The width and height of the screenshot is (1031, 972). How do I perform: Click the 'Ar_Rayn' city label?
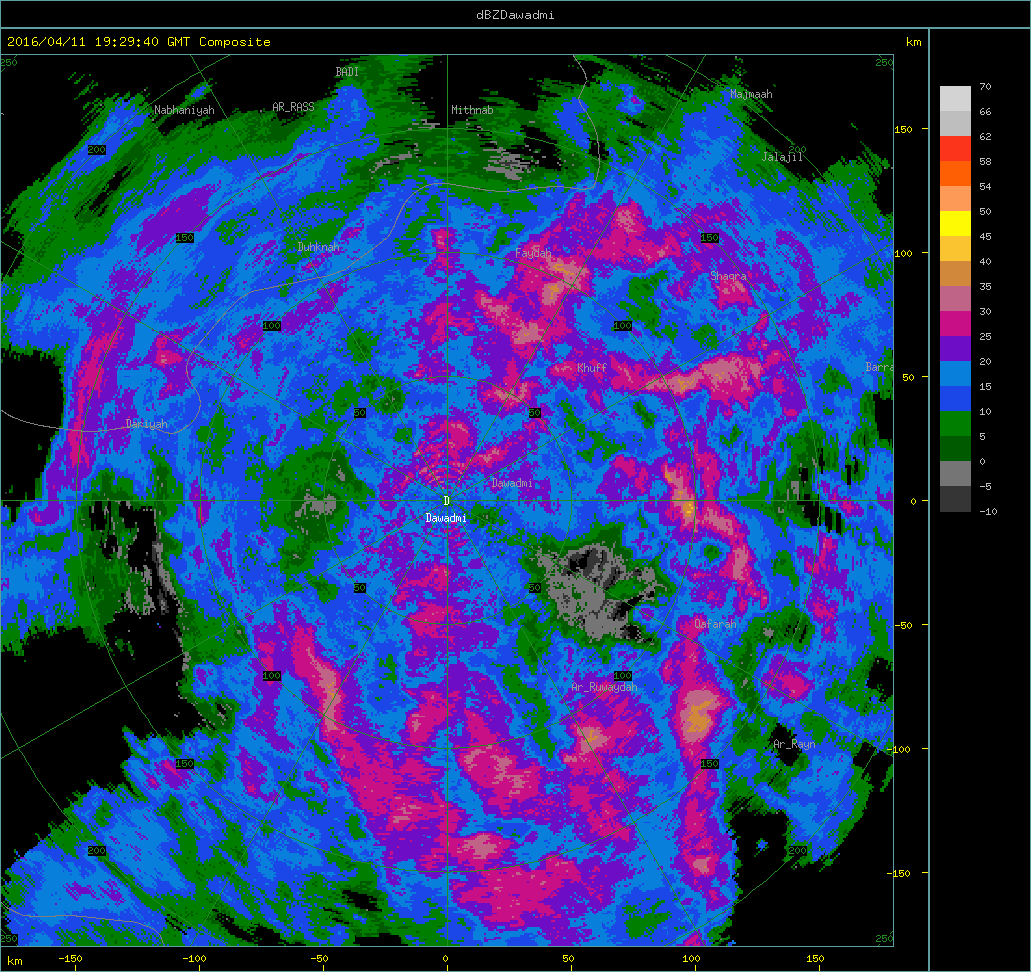[794, 744]
